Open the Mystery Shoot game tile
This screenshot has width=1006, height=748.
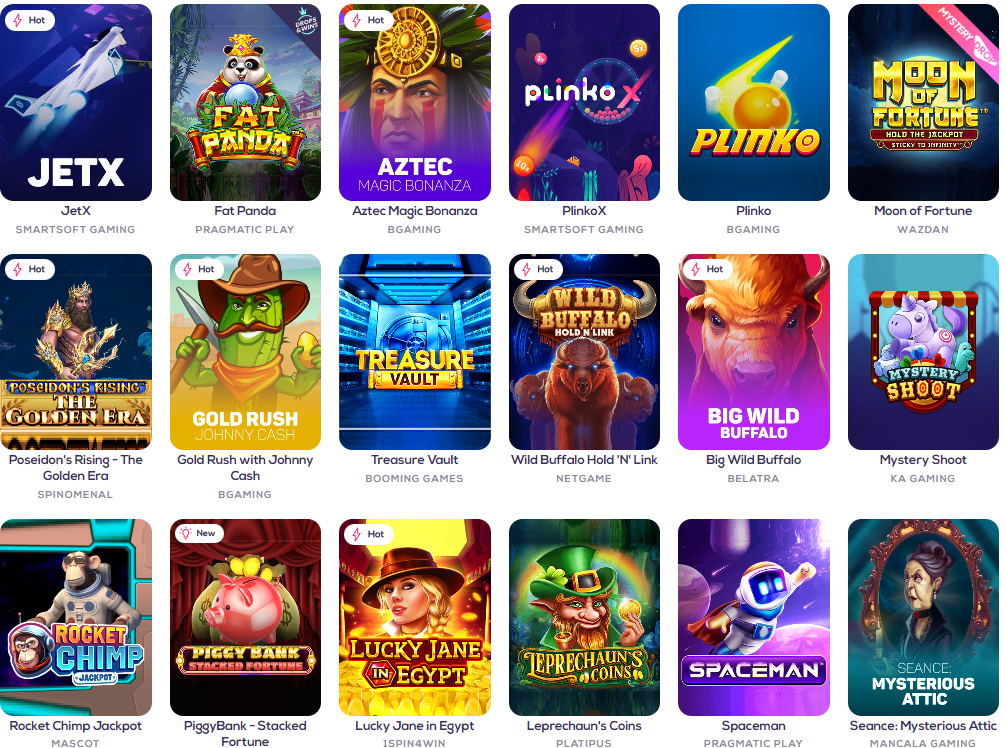(923, 352)
